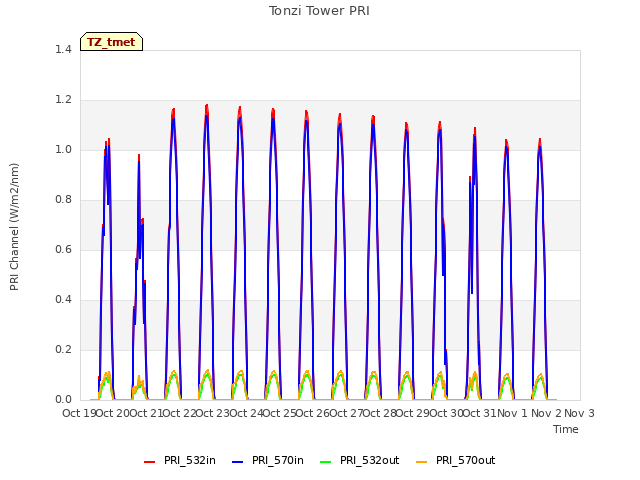
Task: Click the Oct 25 x-axis date label
Action: click(280, 413)
